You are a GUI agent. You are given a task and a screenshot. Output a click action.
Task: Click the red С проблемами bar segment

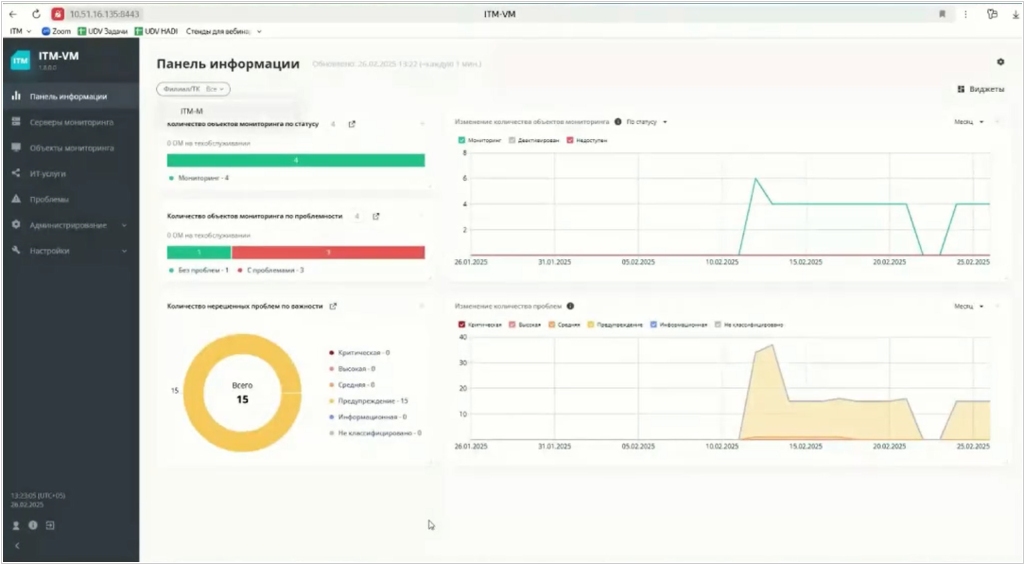[328, 253]
